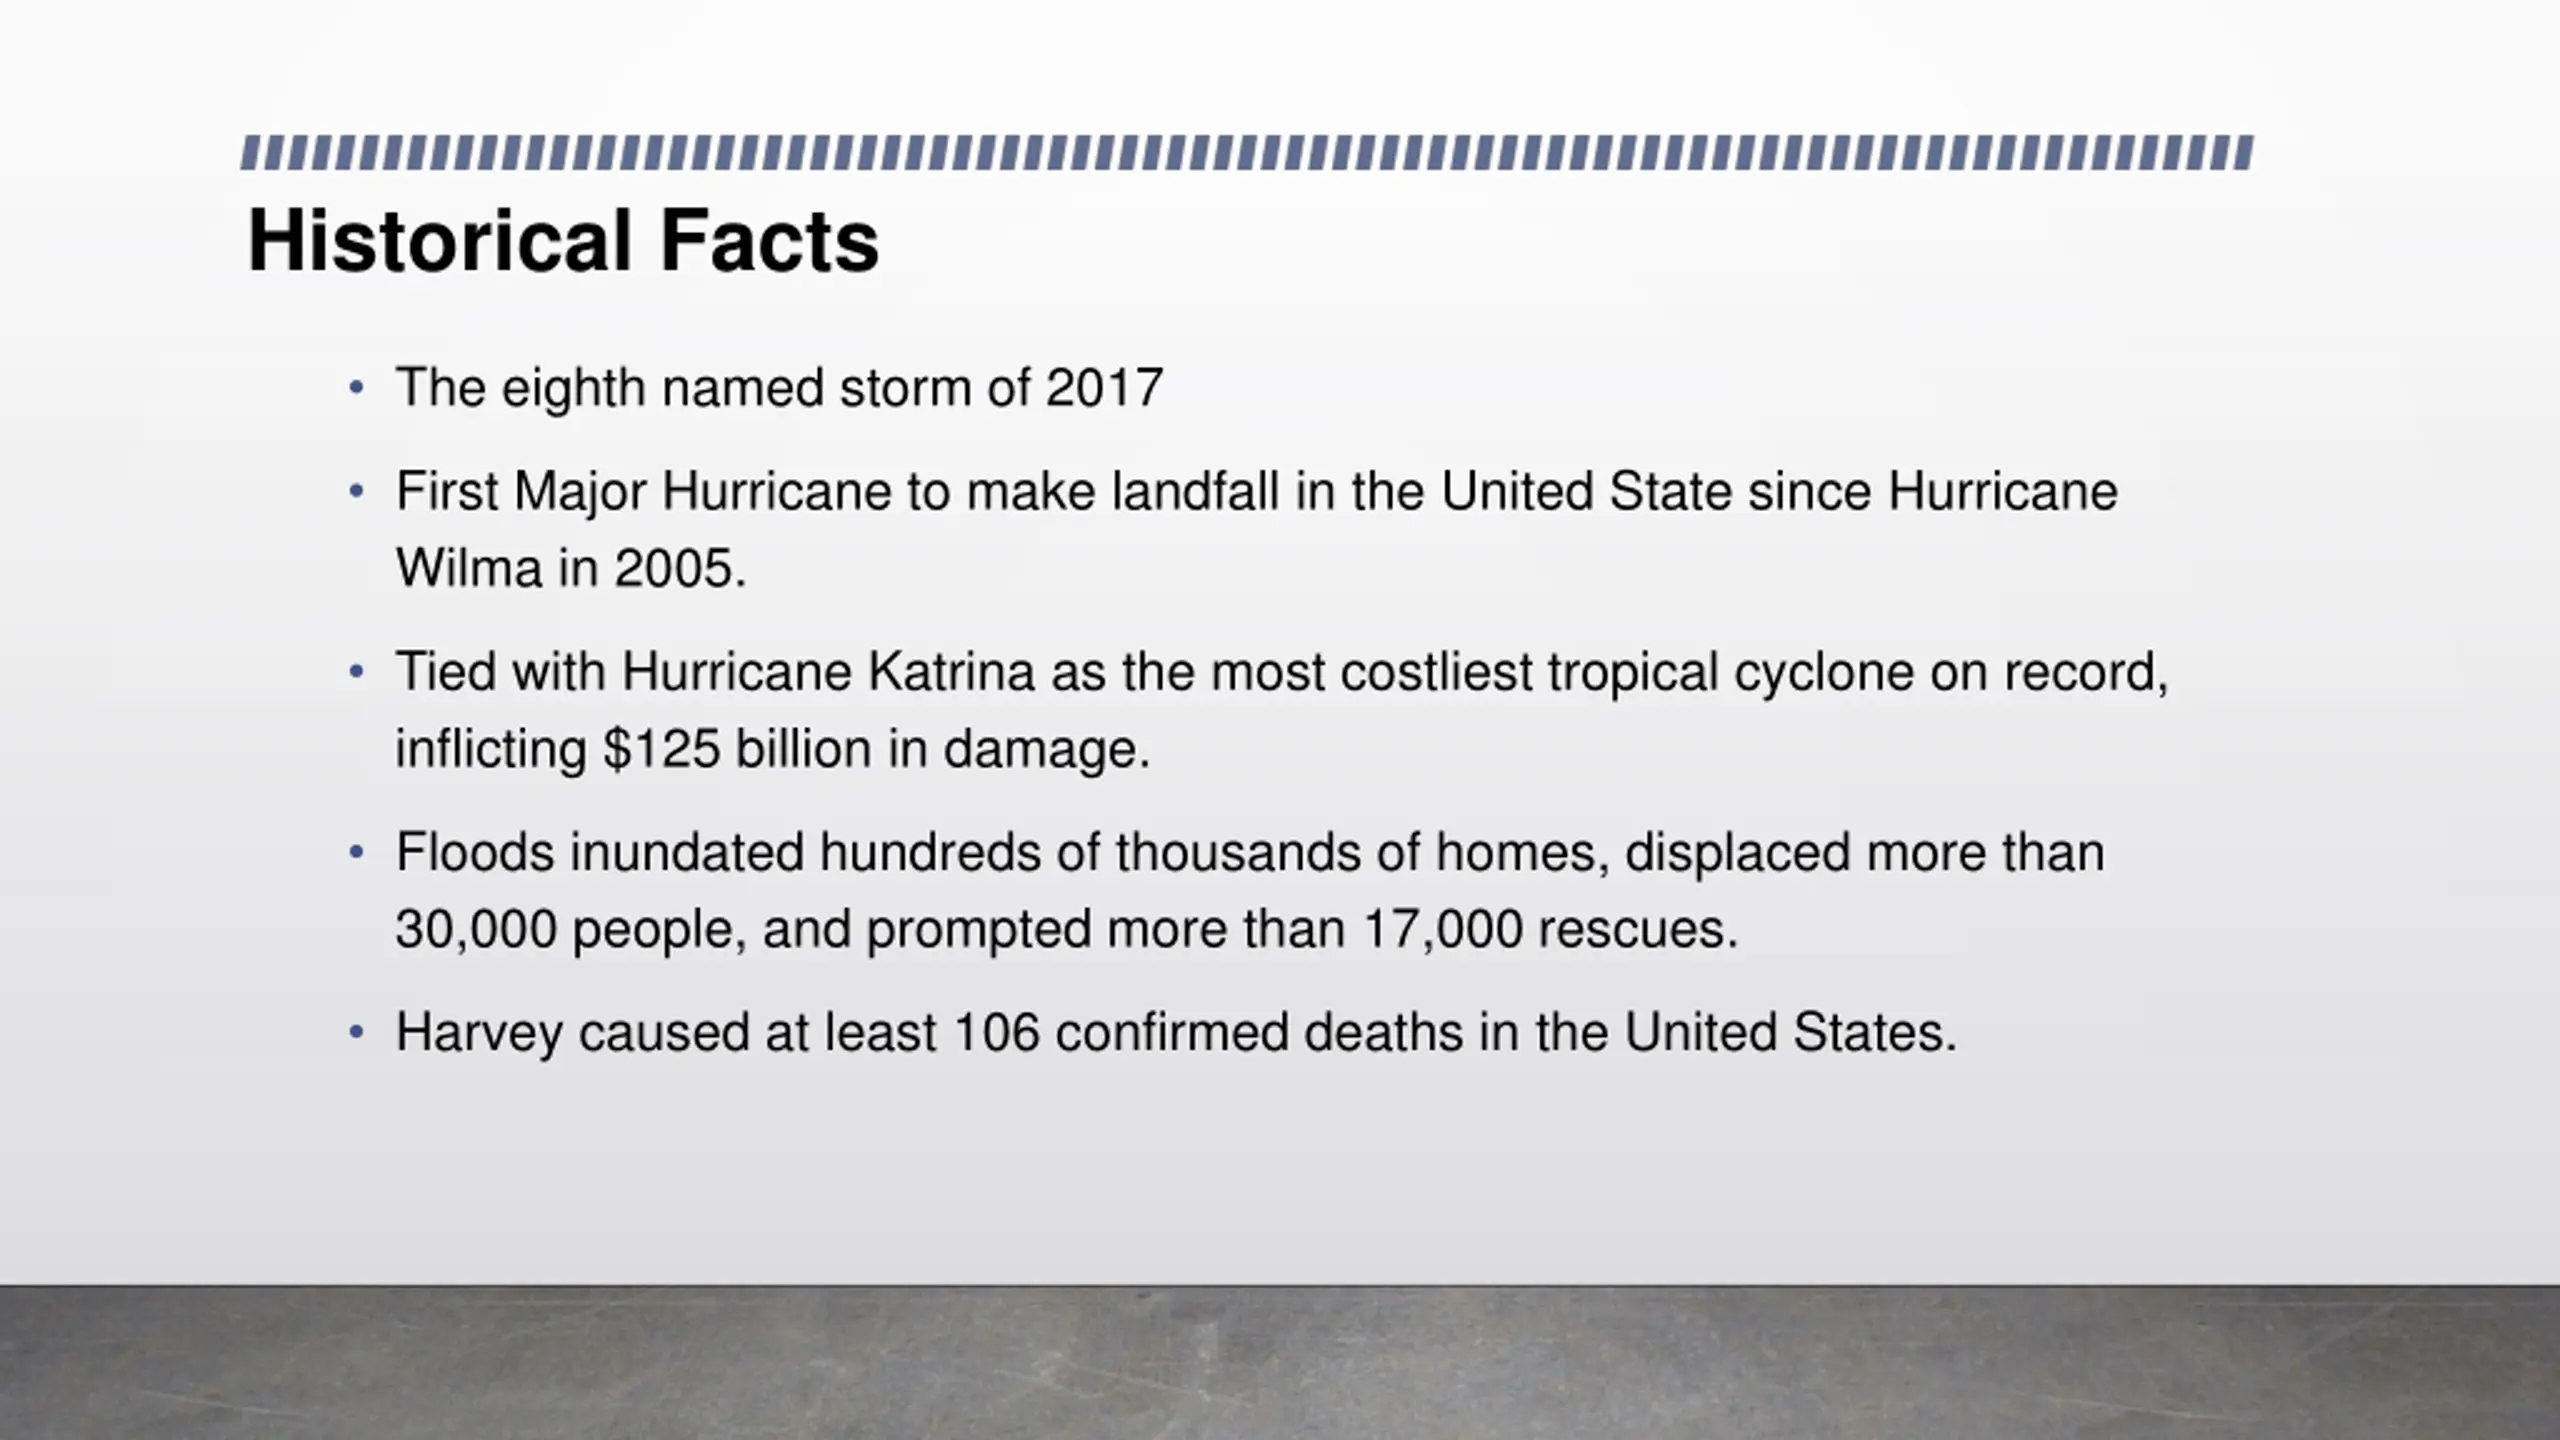Click the year "2017" in the first bullet
The height and width of the screenshot is (1440, 2560).
point(1104,387)
